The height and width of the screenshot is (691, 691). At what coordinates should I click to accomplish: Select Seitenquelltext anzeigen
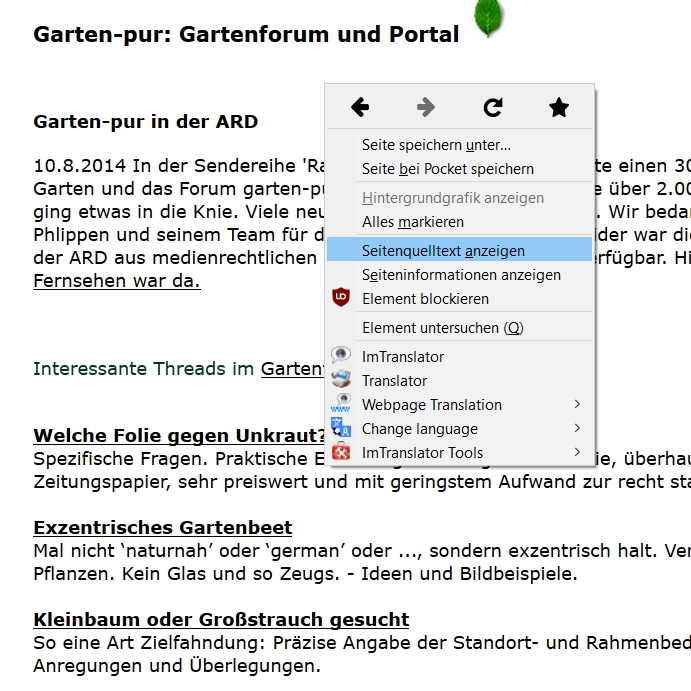click(443, 250)
